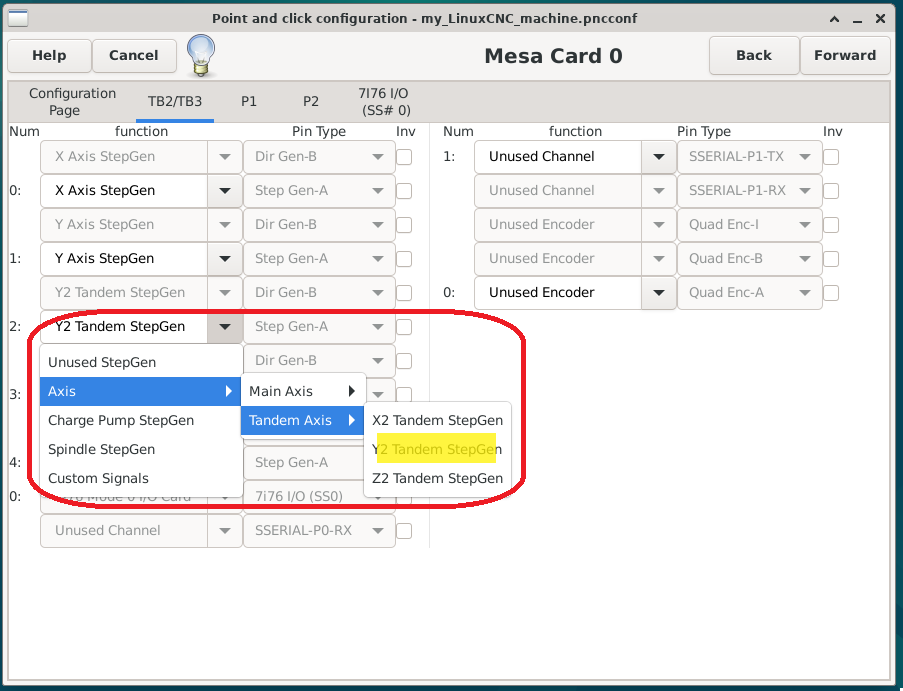Click the window menu icon in title bar

point(18,19)
